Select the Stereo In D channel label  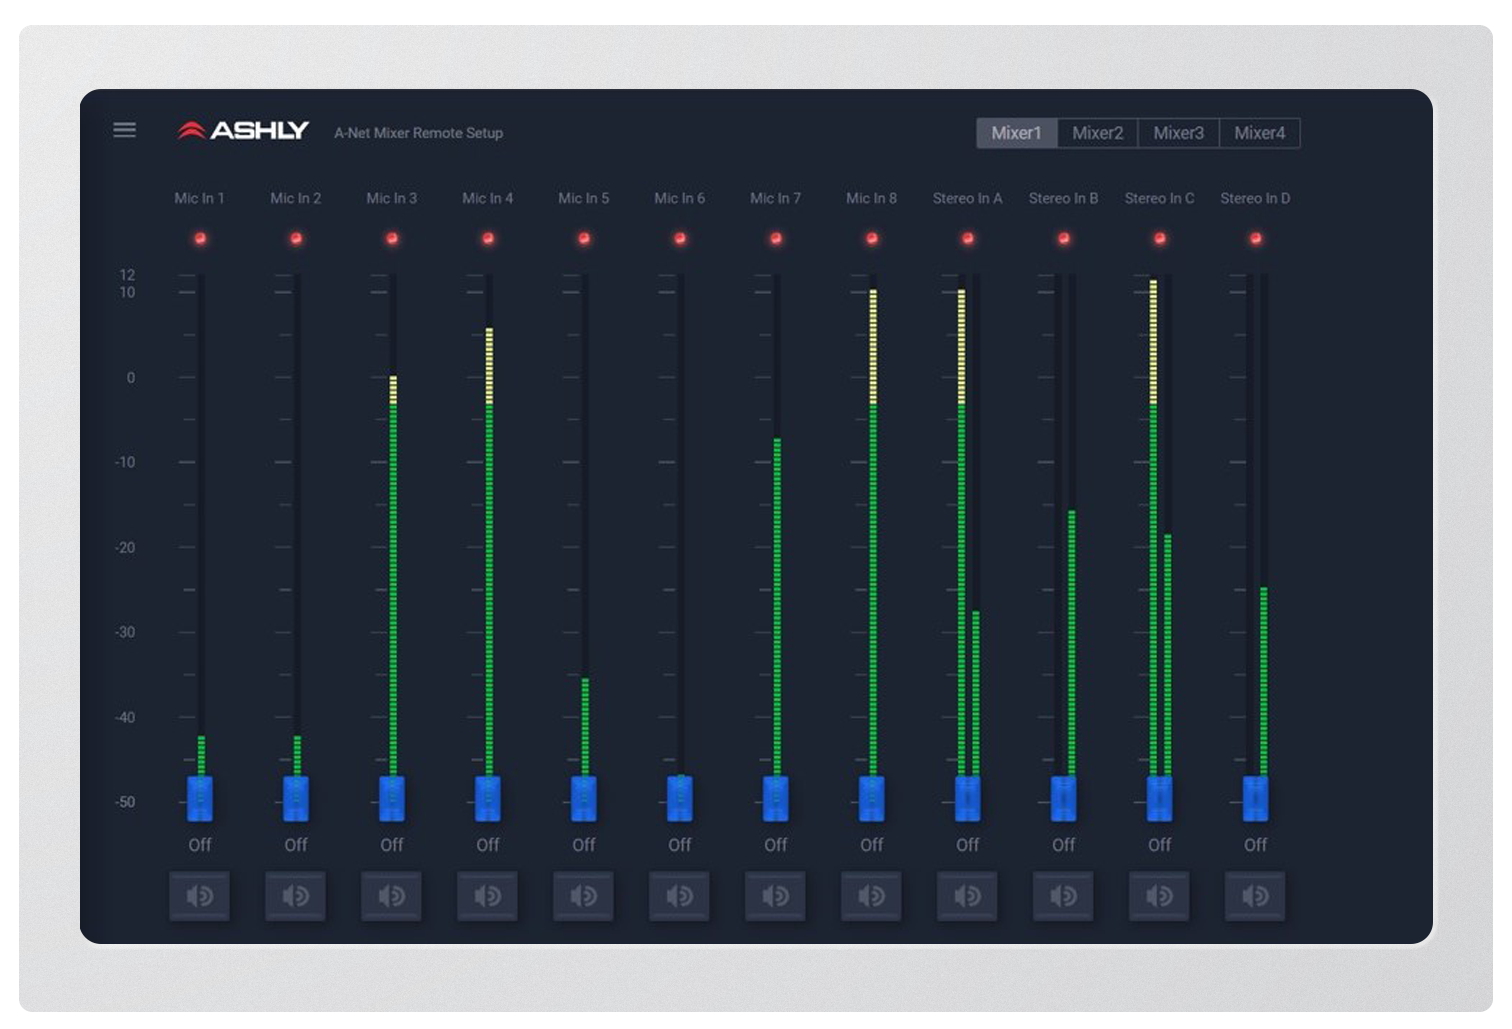click(1255, 198)
